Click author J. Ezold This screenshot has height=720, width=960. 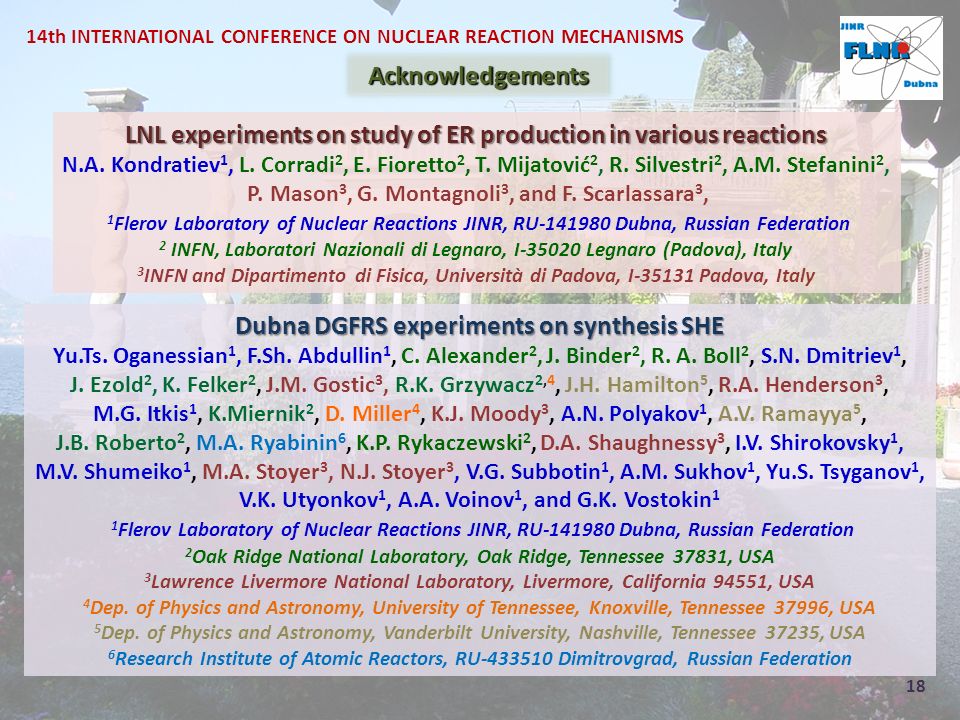pos(110,385)
